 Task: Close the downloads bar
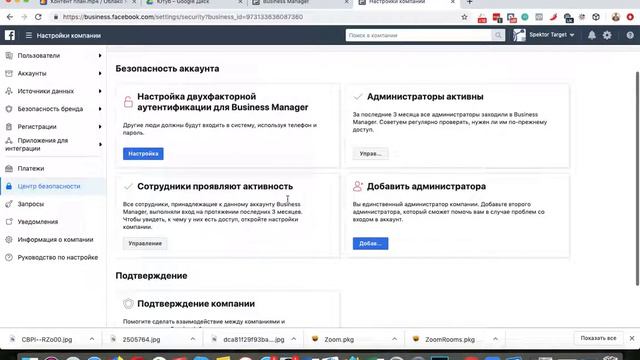632,338
